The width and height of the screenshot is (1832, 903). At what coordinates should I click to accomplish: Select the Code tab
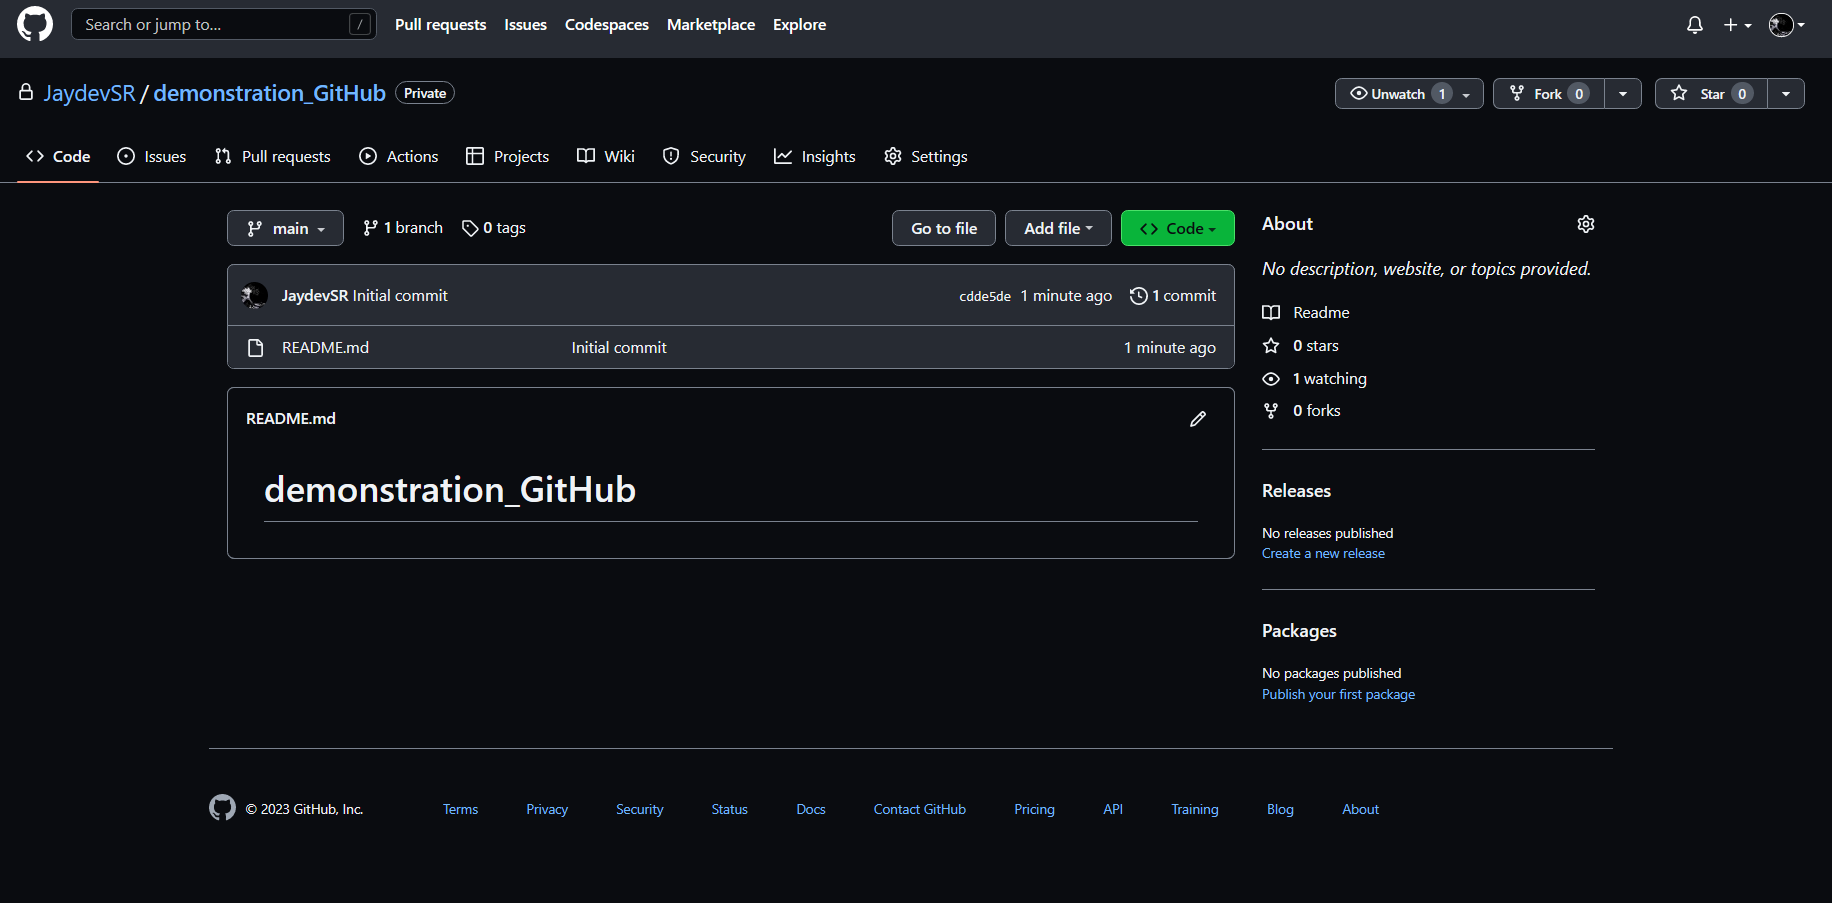(x=58, y=156)
